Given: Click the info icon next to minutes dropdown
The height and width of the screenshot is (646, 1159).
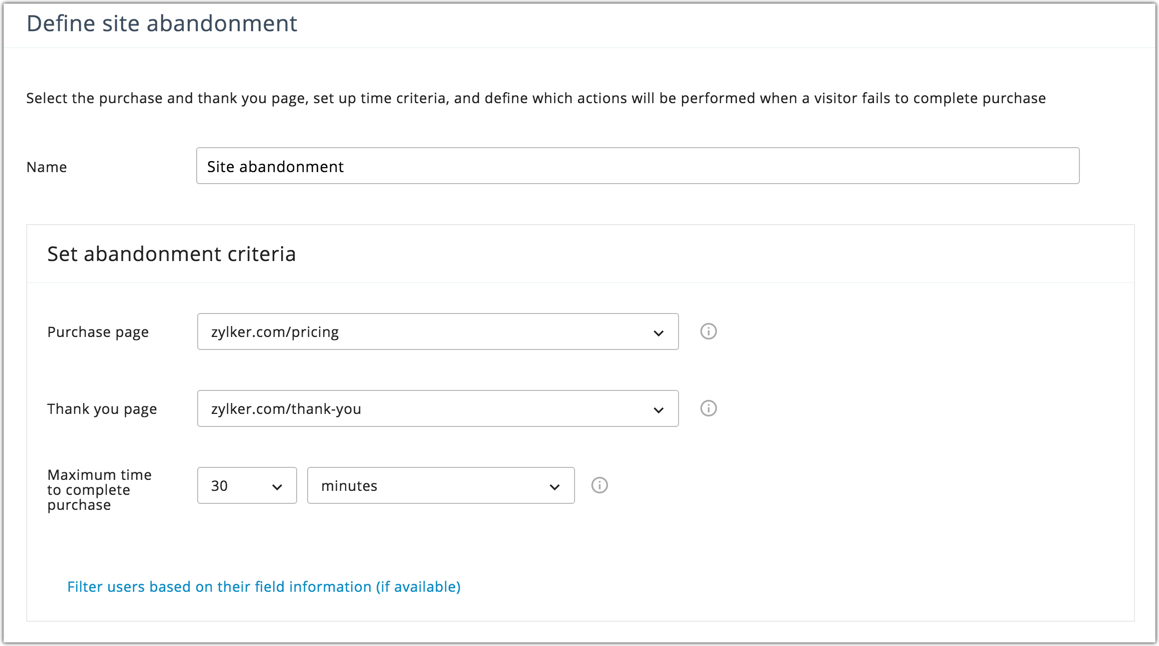Looking at the screenshot, I should [599, 486].
